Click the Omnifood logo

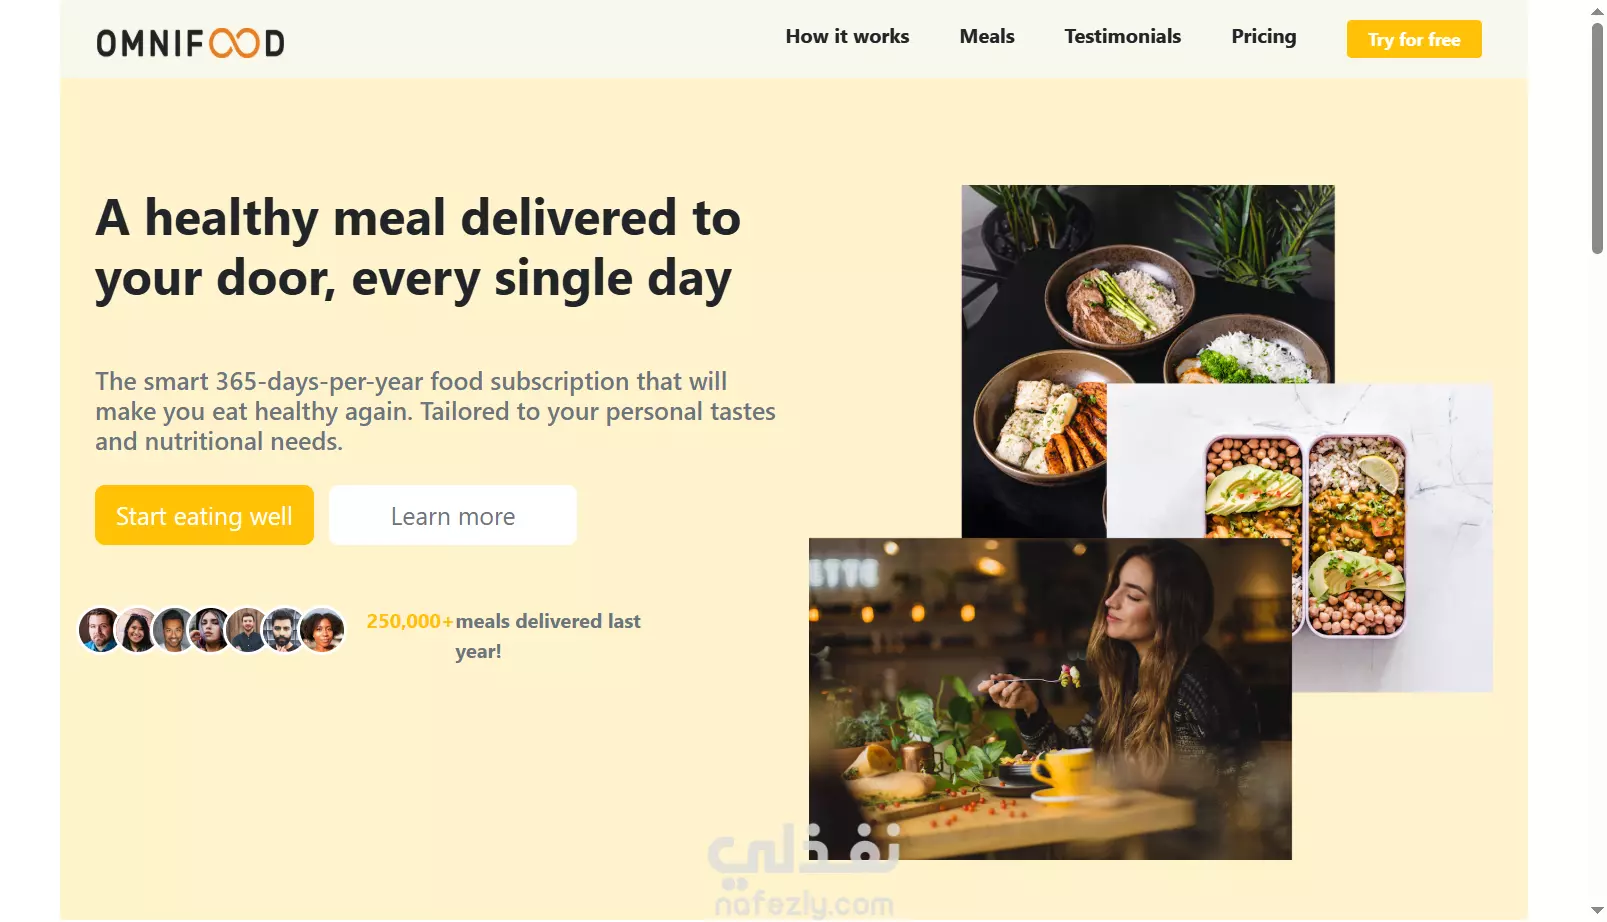[x=190, y=43]
